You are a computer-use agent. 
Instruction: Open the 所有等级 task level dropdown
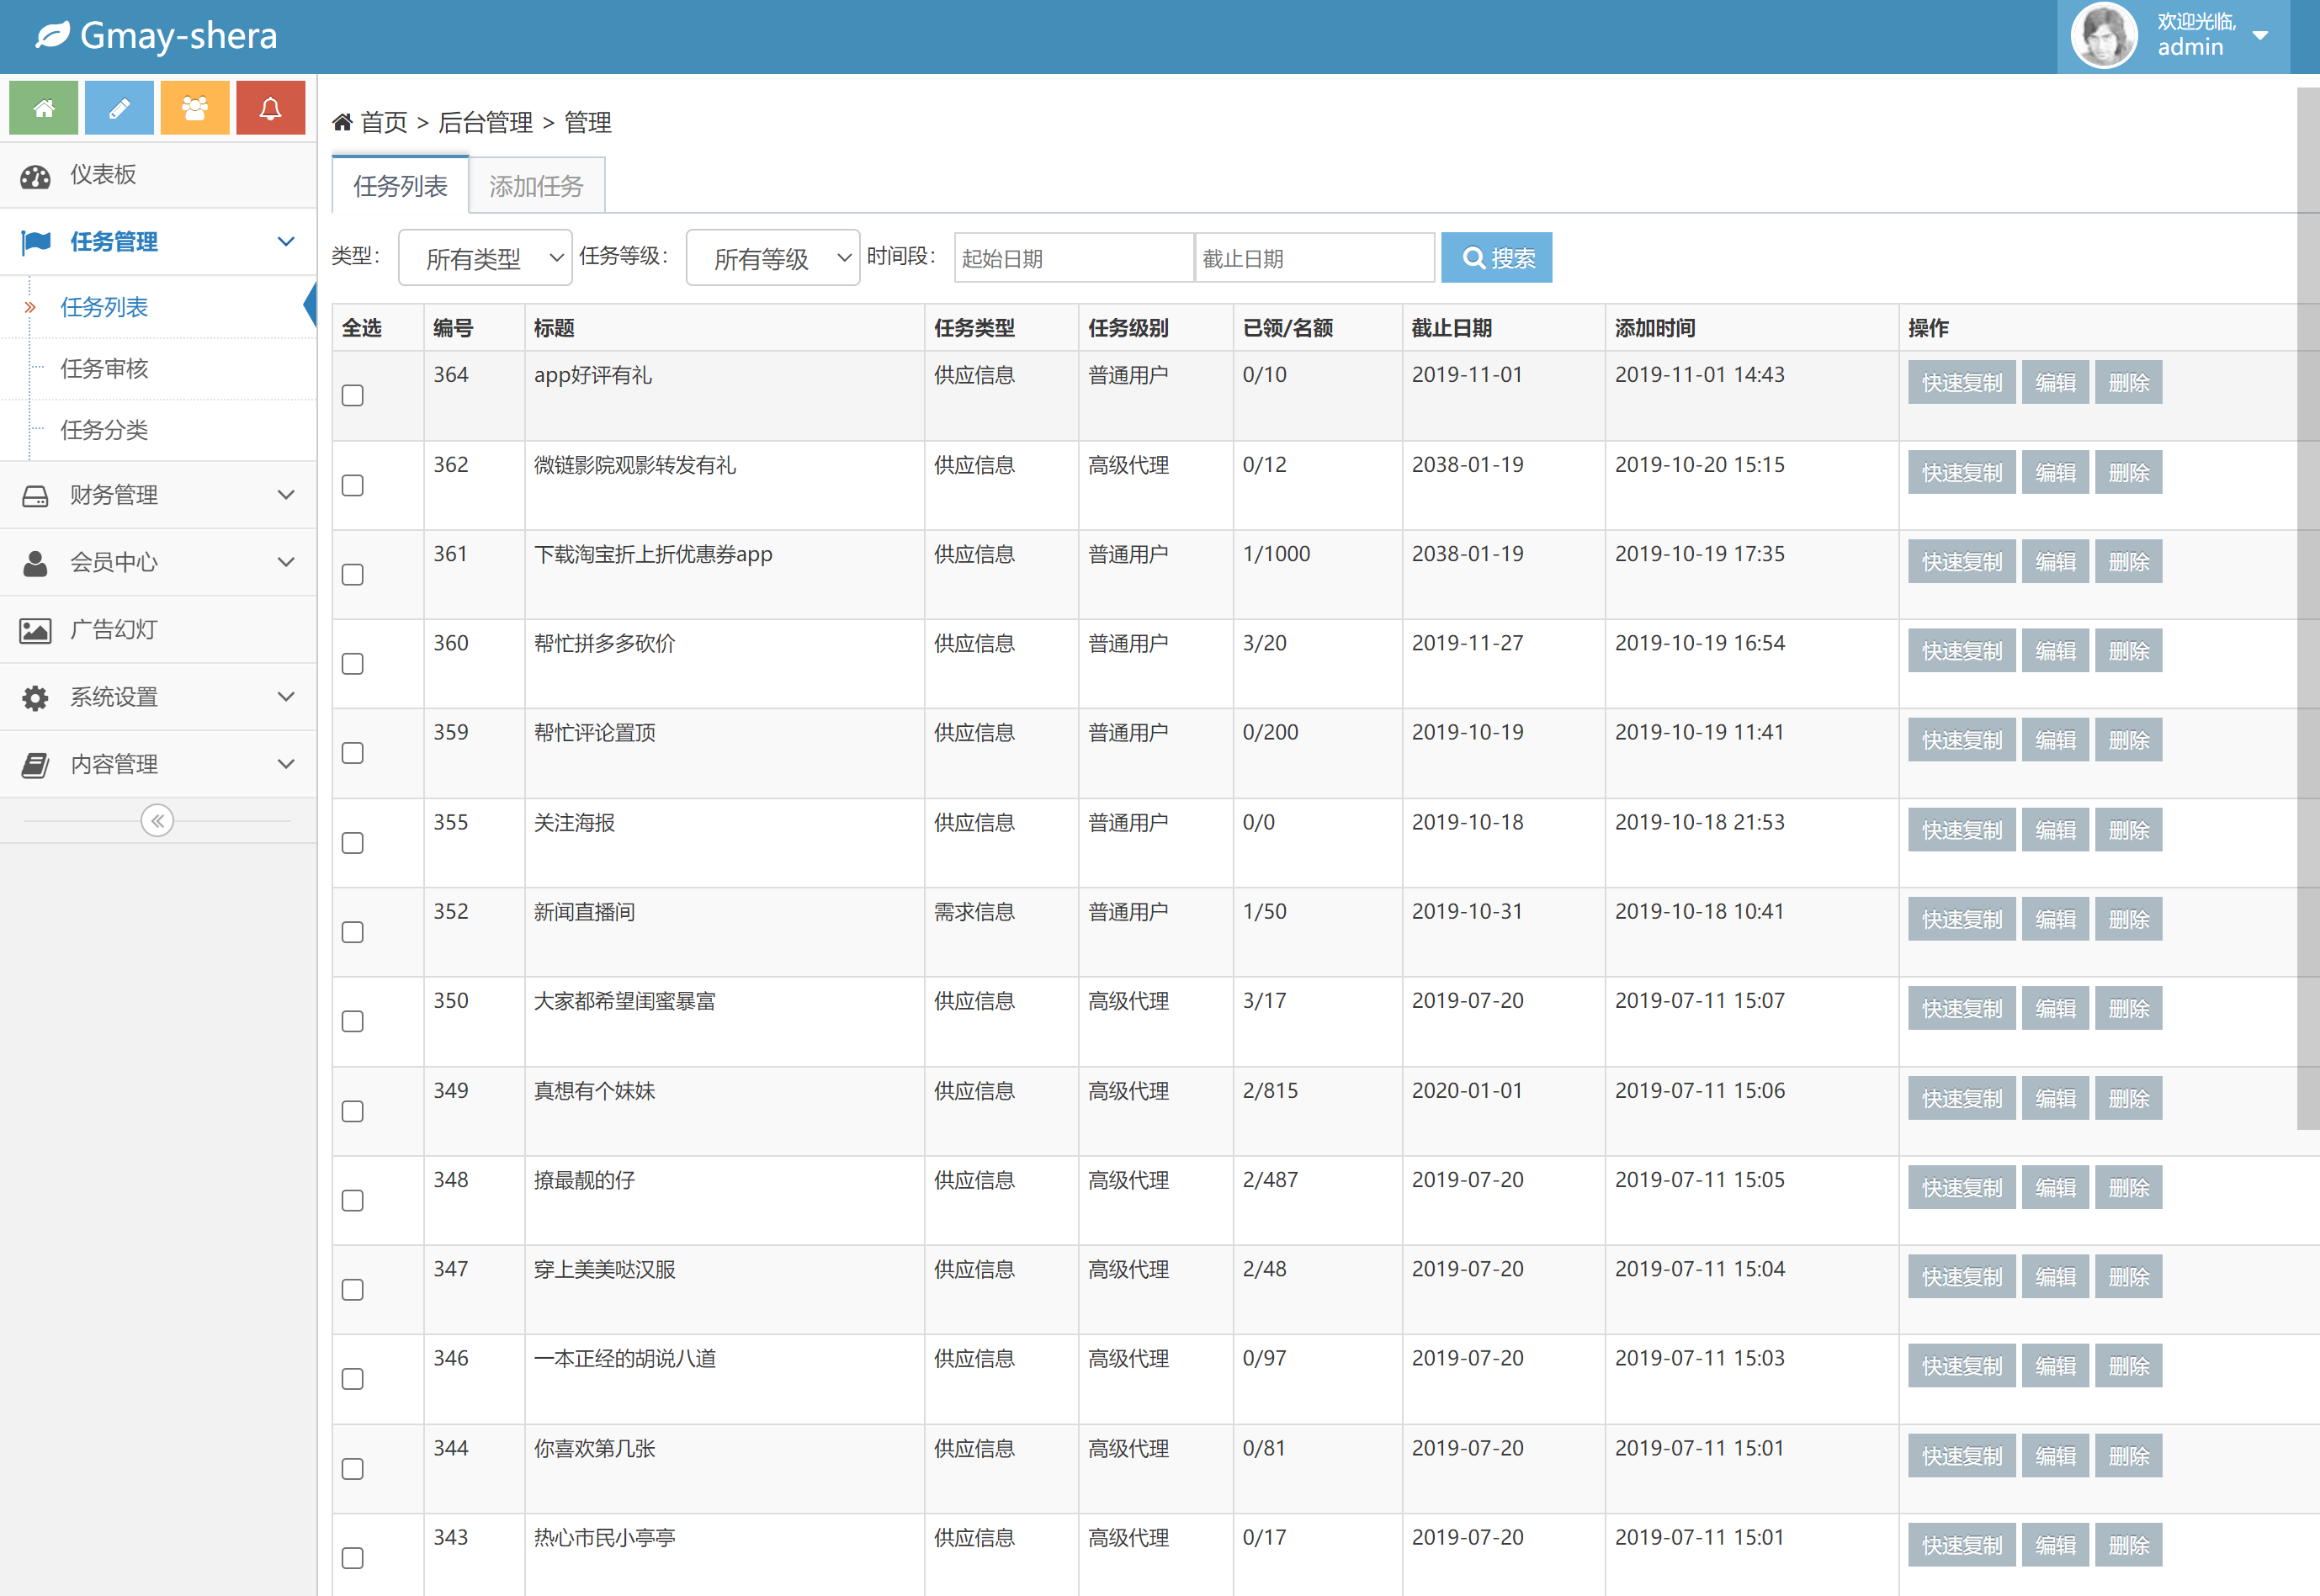coord(773,258)
